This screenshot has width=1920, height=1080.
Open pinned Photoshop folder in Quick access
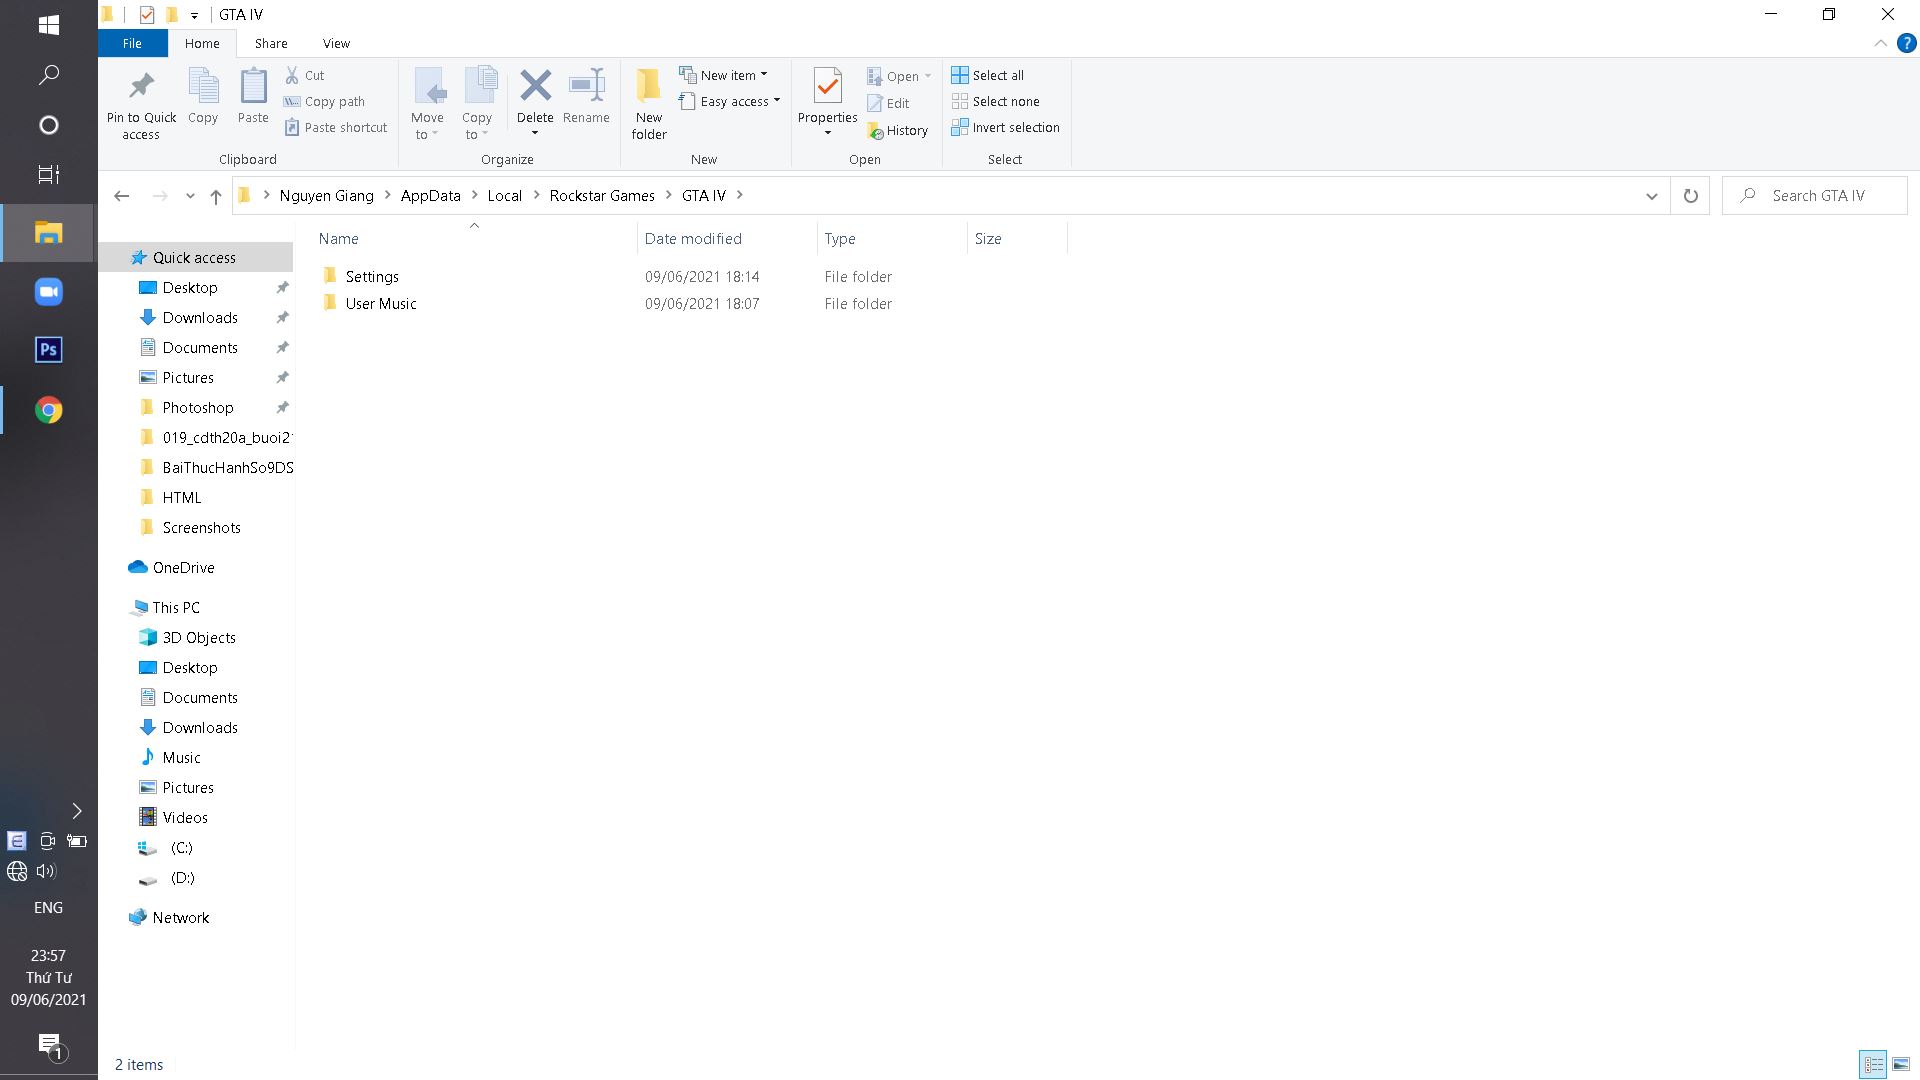pos(198,407)
